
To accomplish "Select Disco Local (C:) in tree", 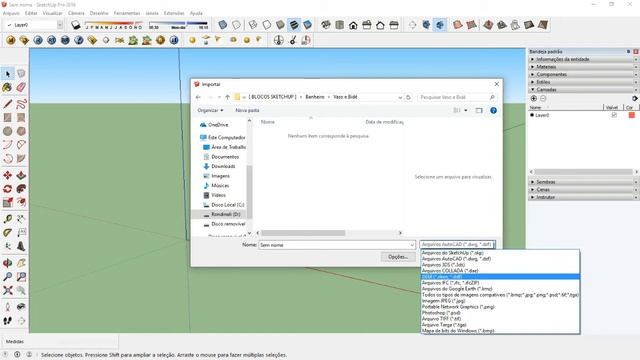I will tap(224, 204).
